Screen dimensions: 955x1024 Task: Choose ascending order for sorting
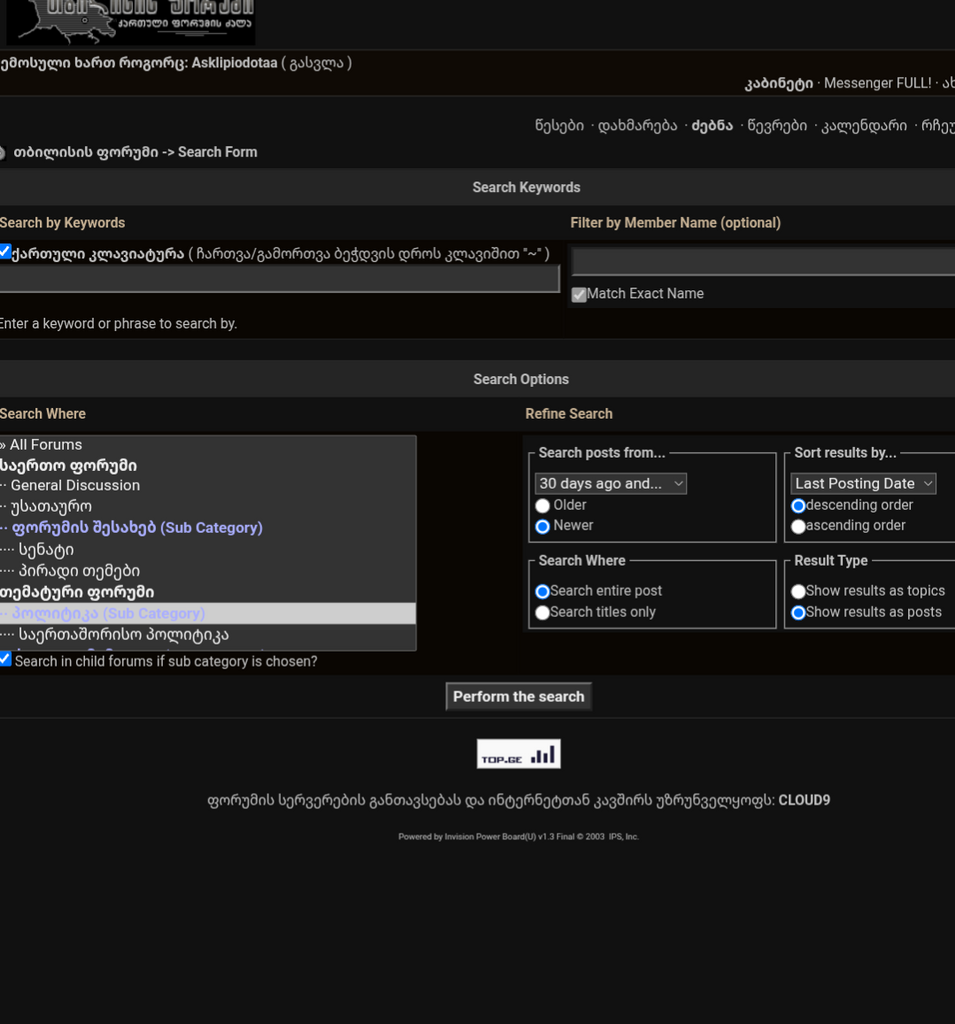[x=798, y=525]
